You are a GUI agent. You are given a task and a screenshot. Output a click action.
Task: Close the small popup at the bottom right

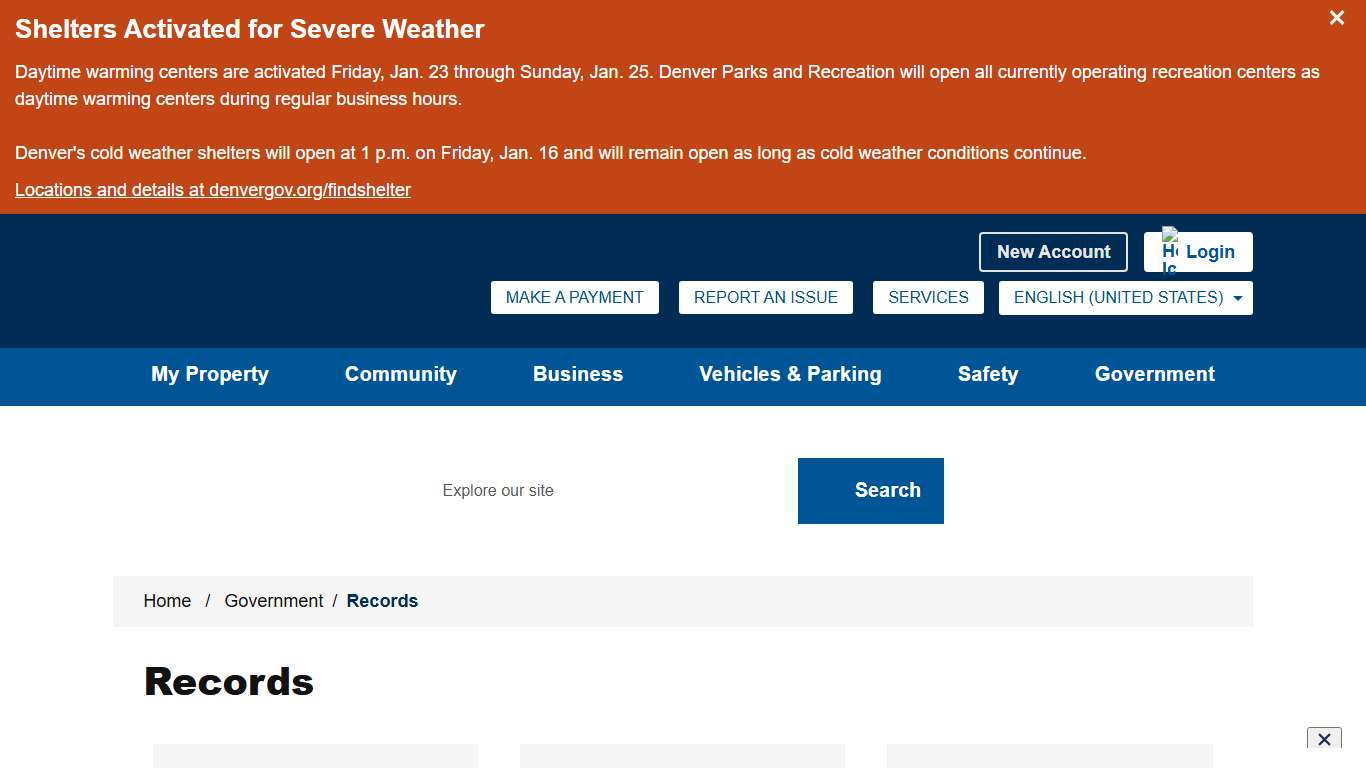coord(1323,739)
